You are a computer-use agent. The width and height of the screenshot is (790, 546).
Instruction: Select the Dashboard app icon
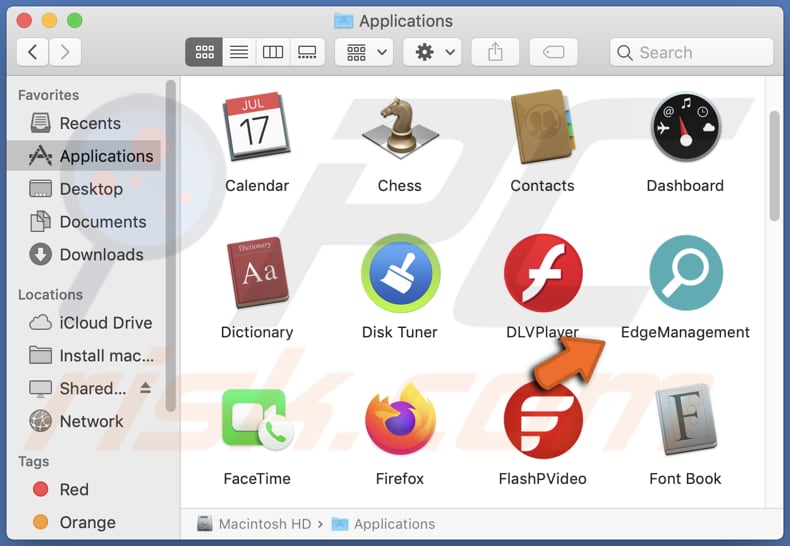coord(685,127)
